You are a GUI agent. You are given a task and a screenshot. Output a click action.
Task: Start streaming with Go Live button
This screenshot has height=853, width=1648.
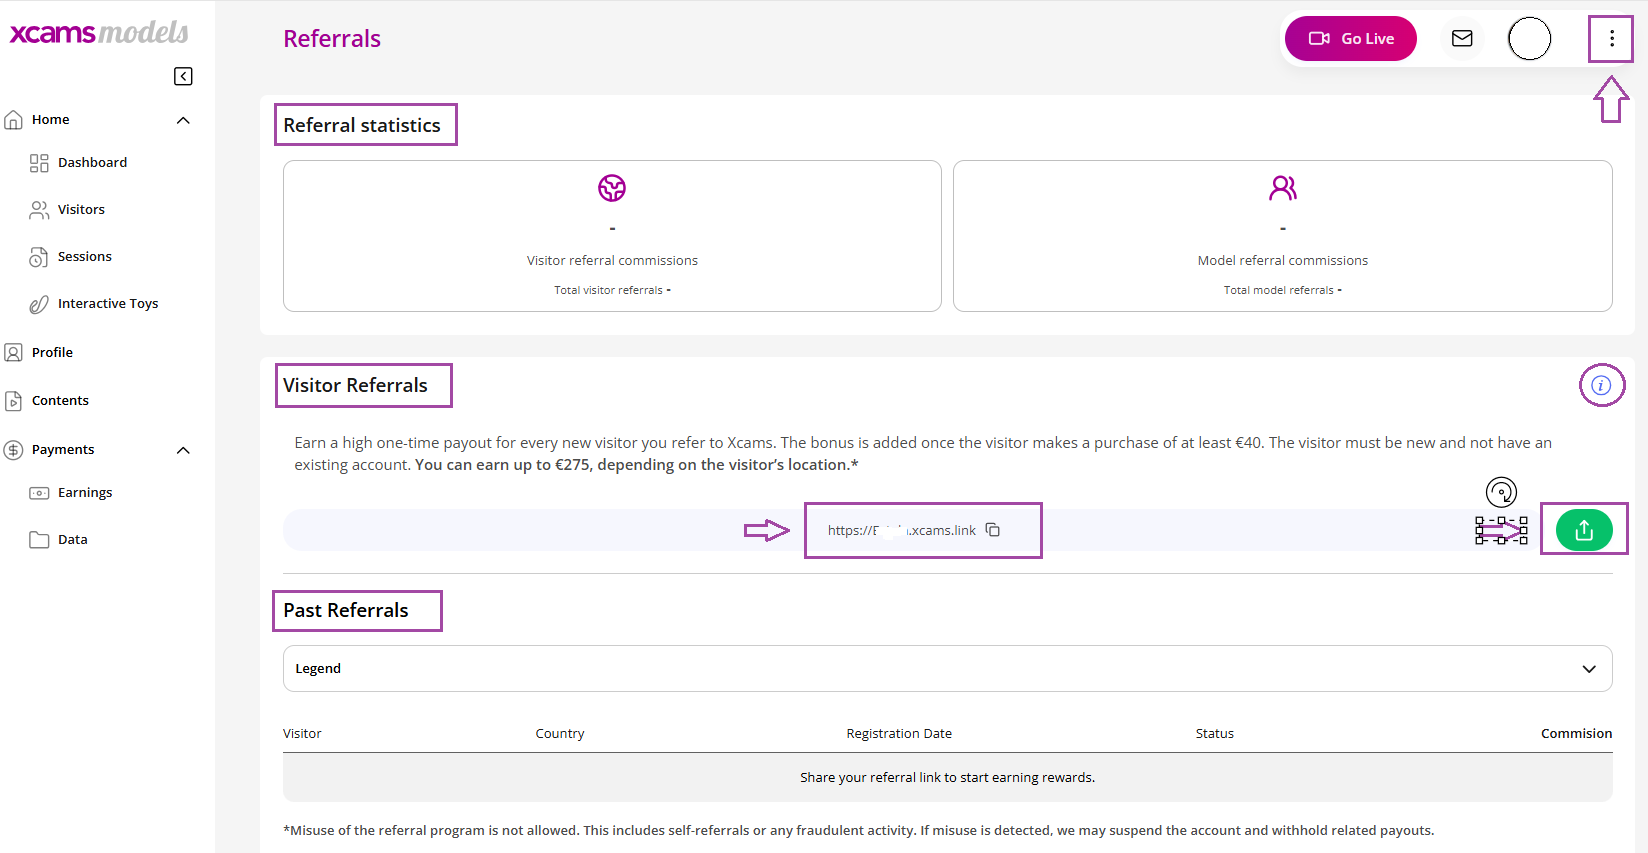(x=1350, y=38)
